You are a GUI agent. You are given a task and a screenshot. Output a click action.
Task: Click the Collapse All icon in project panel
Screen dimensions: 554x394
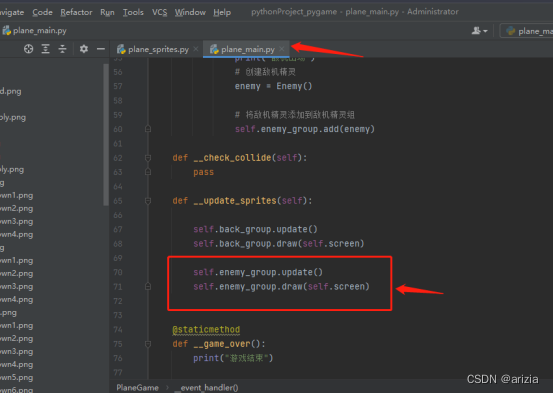click(x=63, y=49)
